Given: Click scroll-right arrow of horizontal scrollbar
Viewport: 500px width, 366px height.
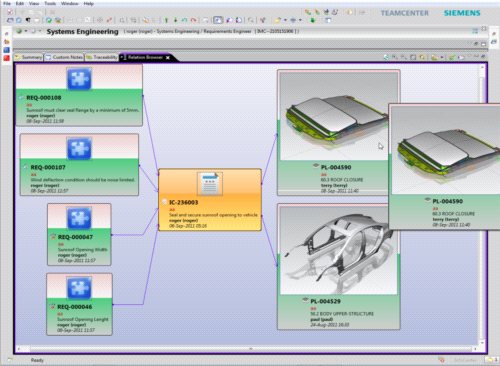Looking at the screenshot, I should [x=475, y=349].
